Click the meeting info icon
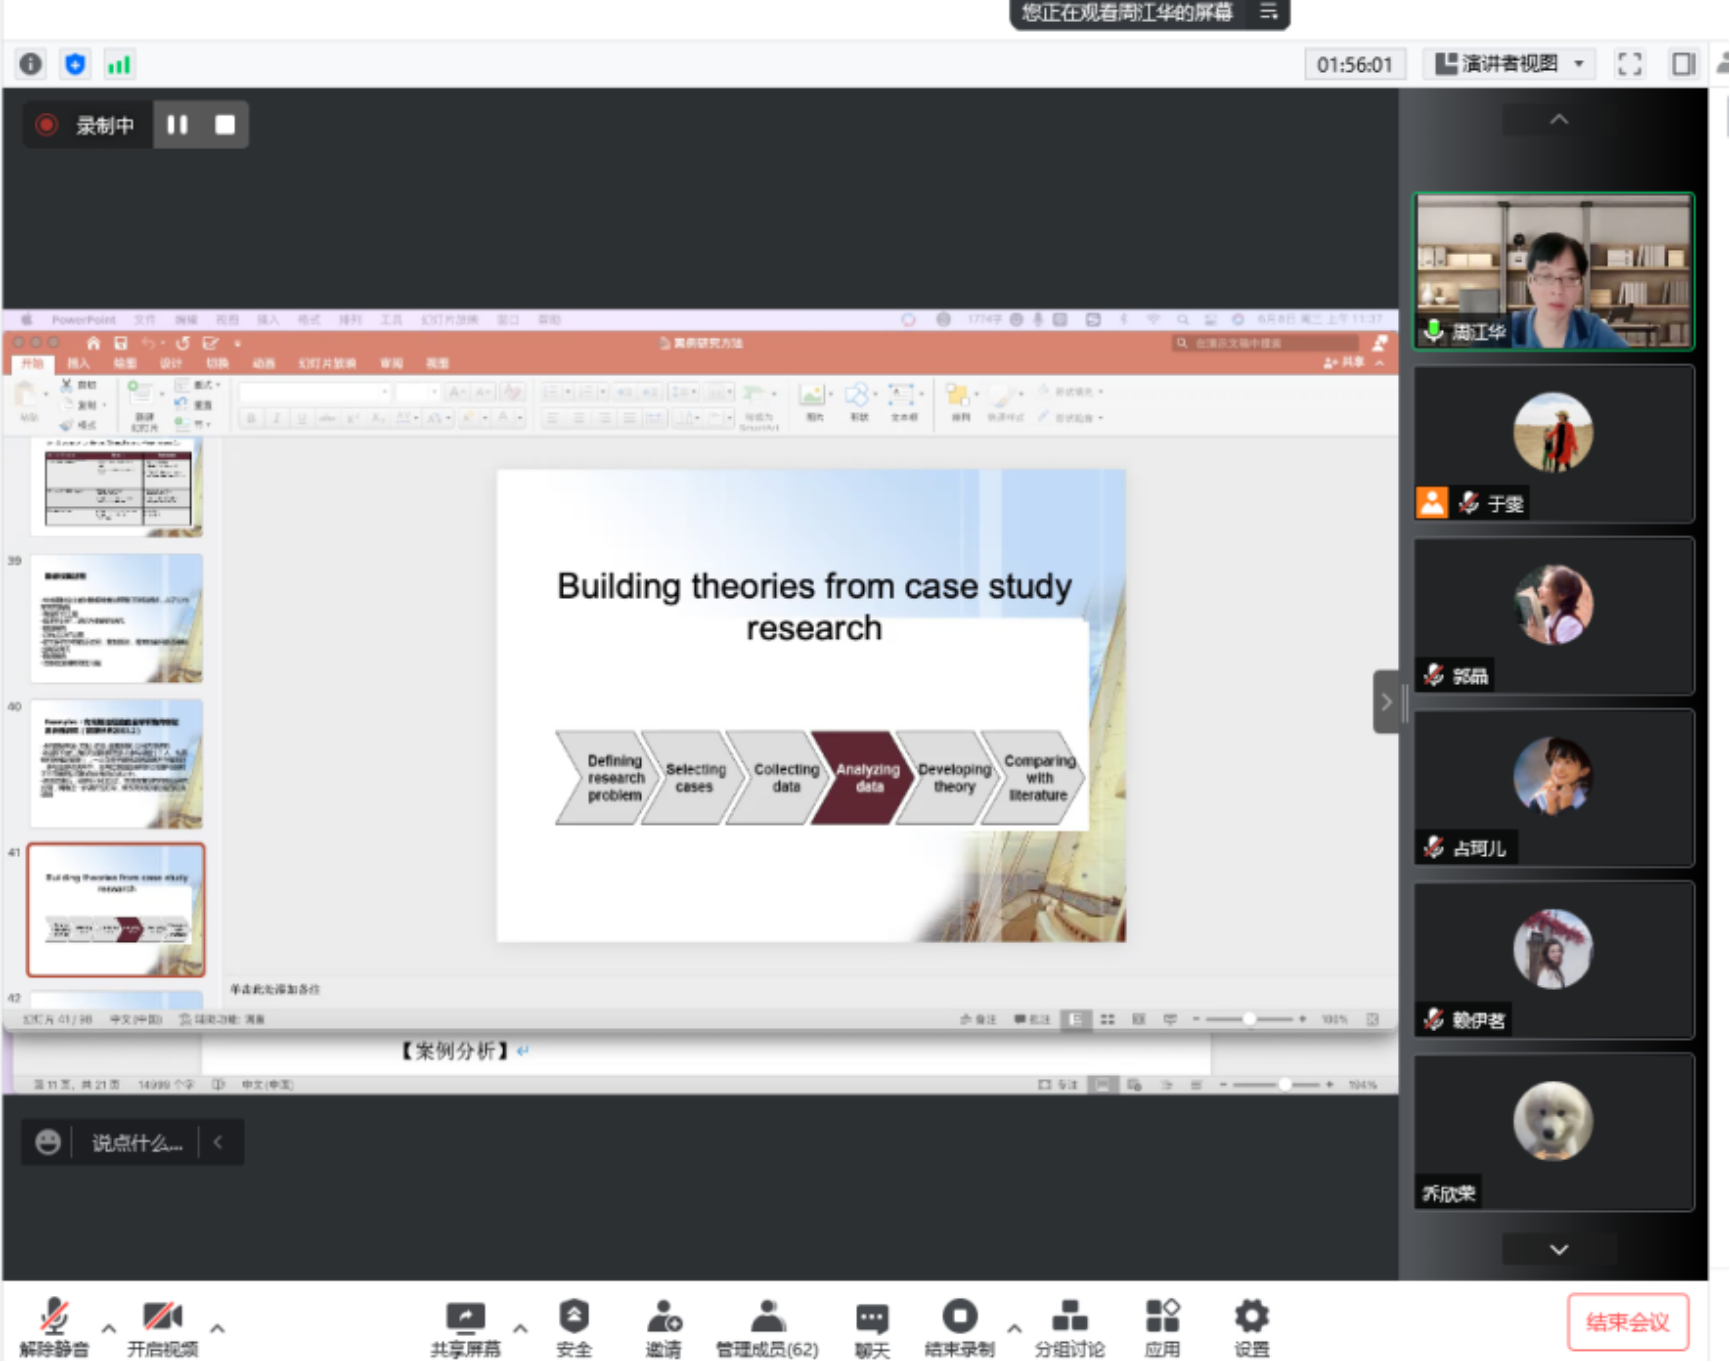The height and width of the screenshot is (1362, 1730). click(x=31, y=64)
